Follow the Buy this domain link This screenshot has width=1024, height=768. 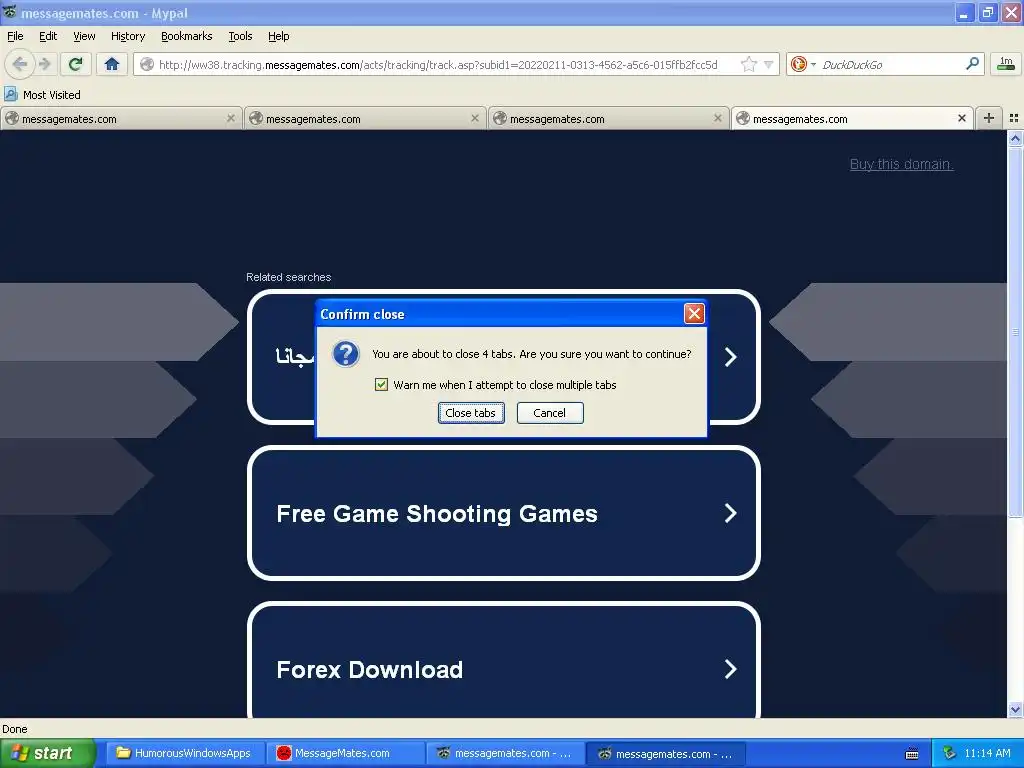click(x=901, y=164)
